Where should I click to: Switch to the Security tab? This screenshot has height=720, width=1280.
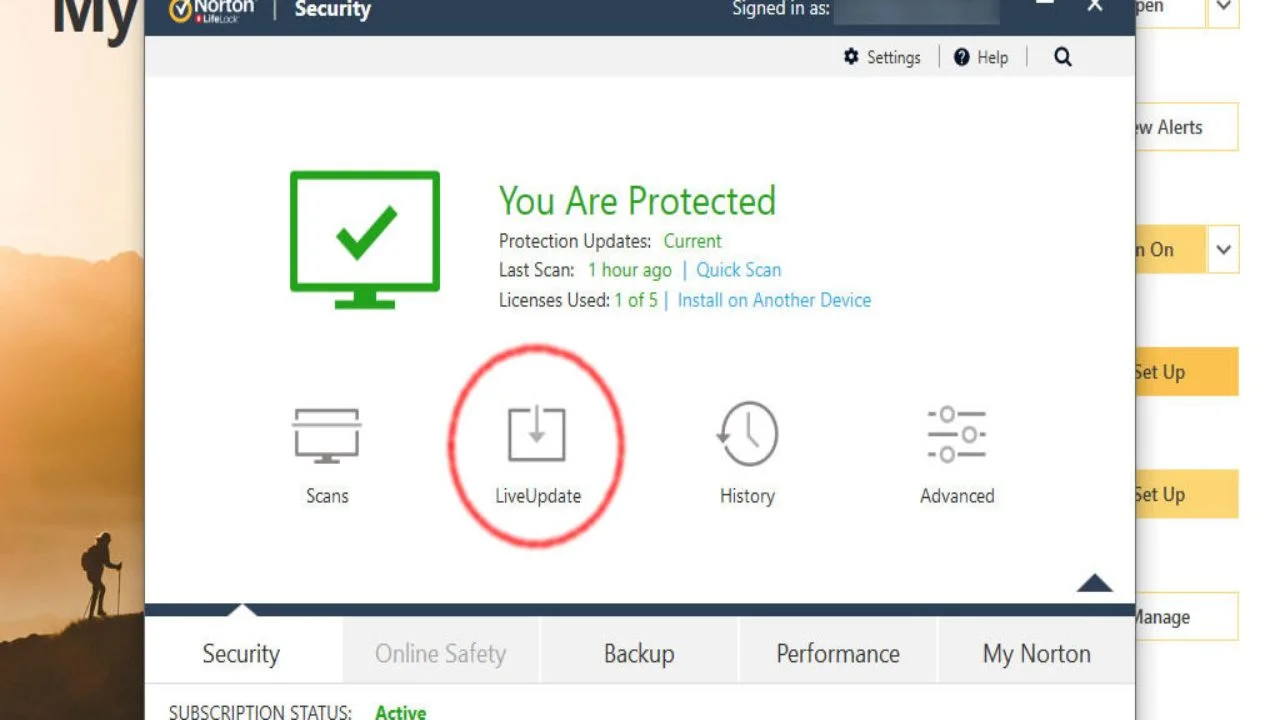[241, 654]
